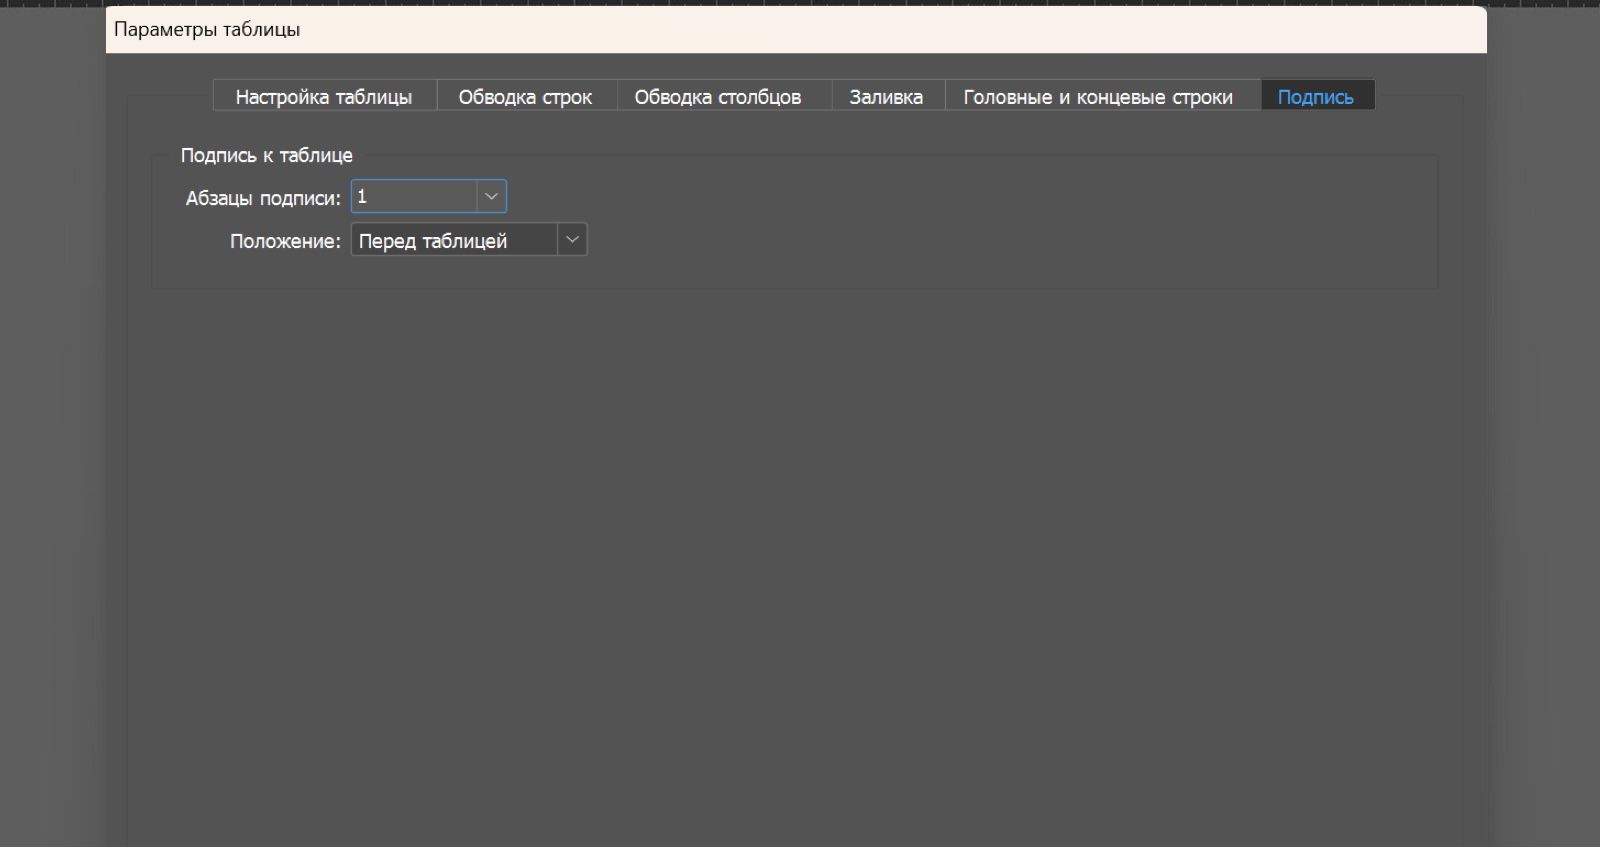Open the Положение dropdown arrow
The width and height of the screenshot is (1600, 847).
572,240
